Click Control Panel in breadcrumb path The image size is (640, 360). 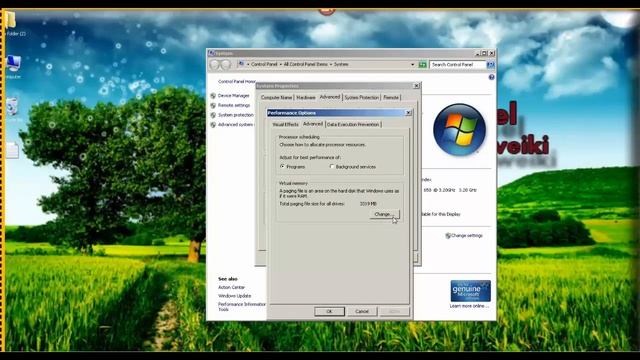(264, 64)
